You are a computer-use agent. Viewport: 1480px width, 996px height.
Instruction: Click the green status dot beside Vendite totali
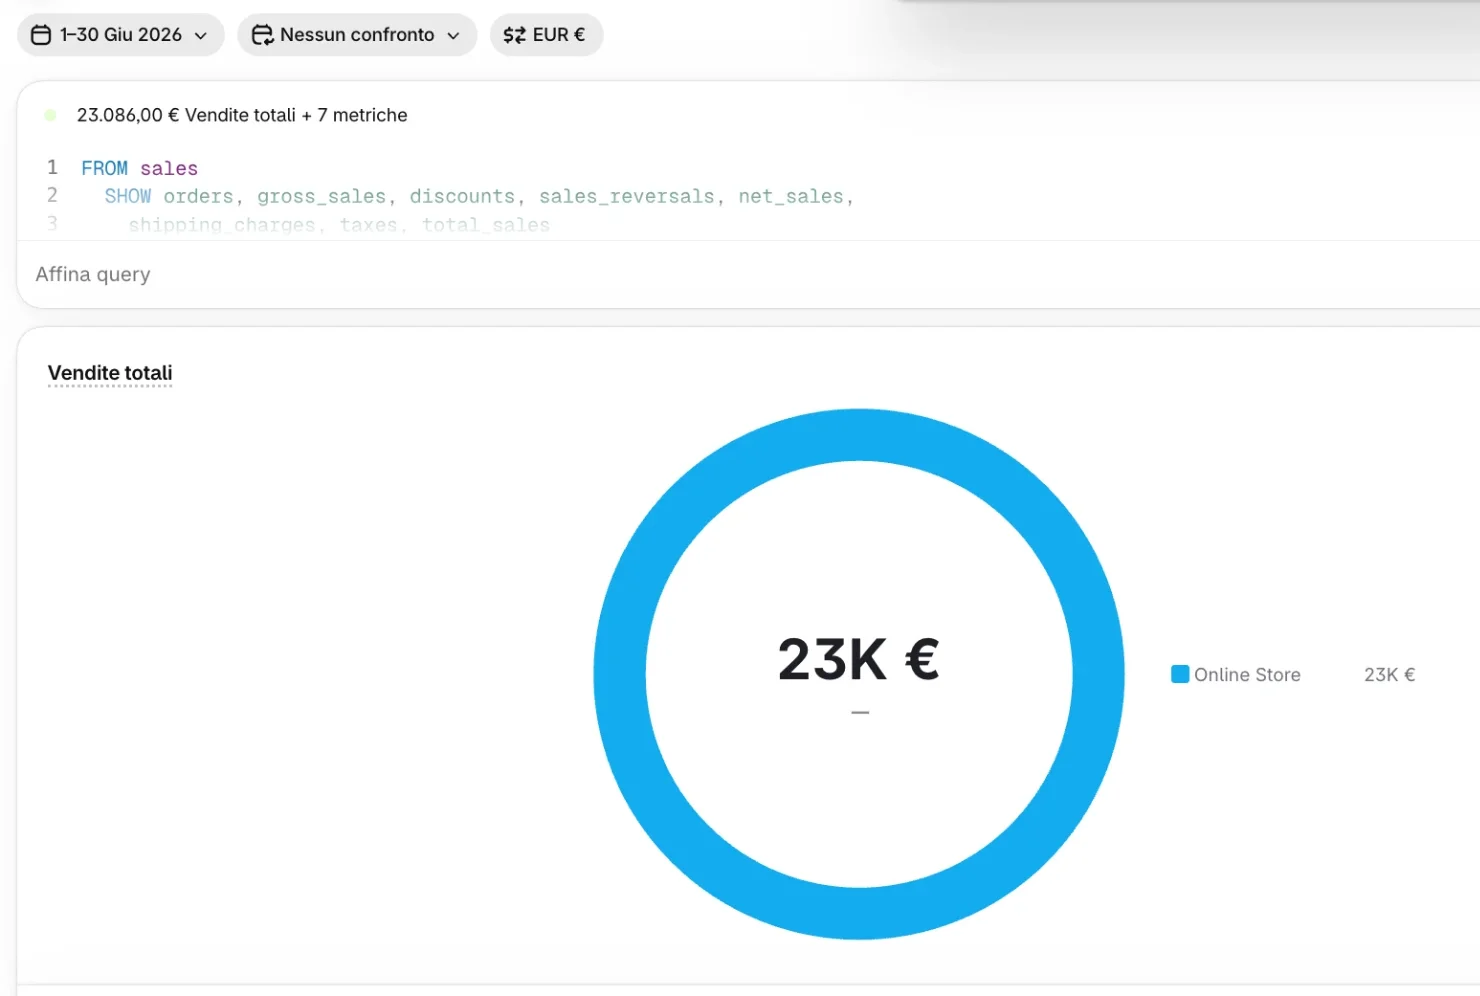(50, 115)
